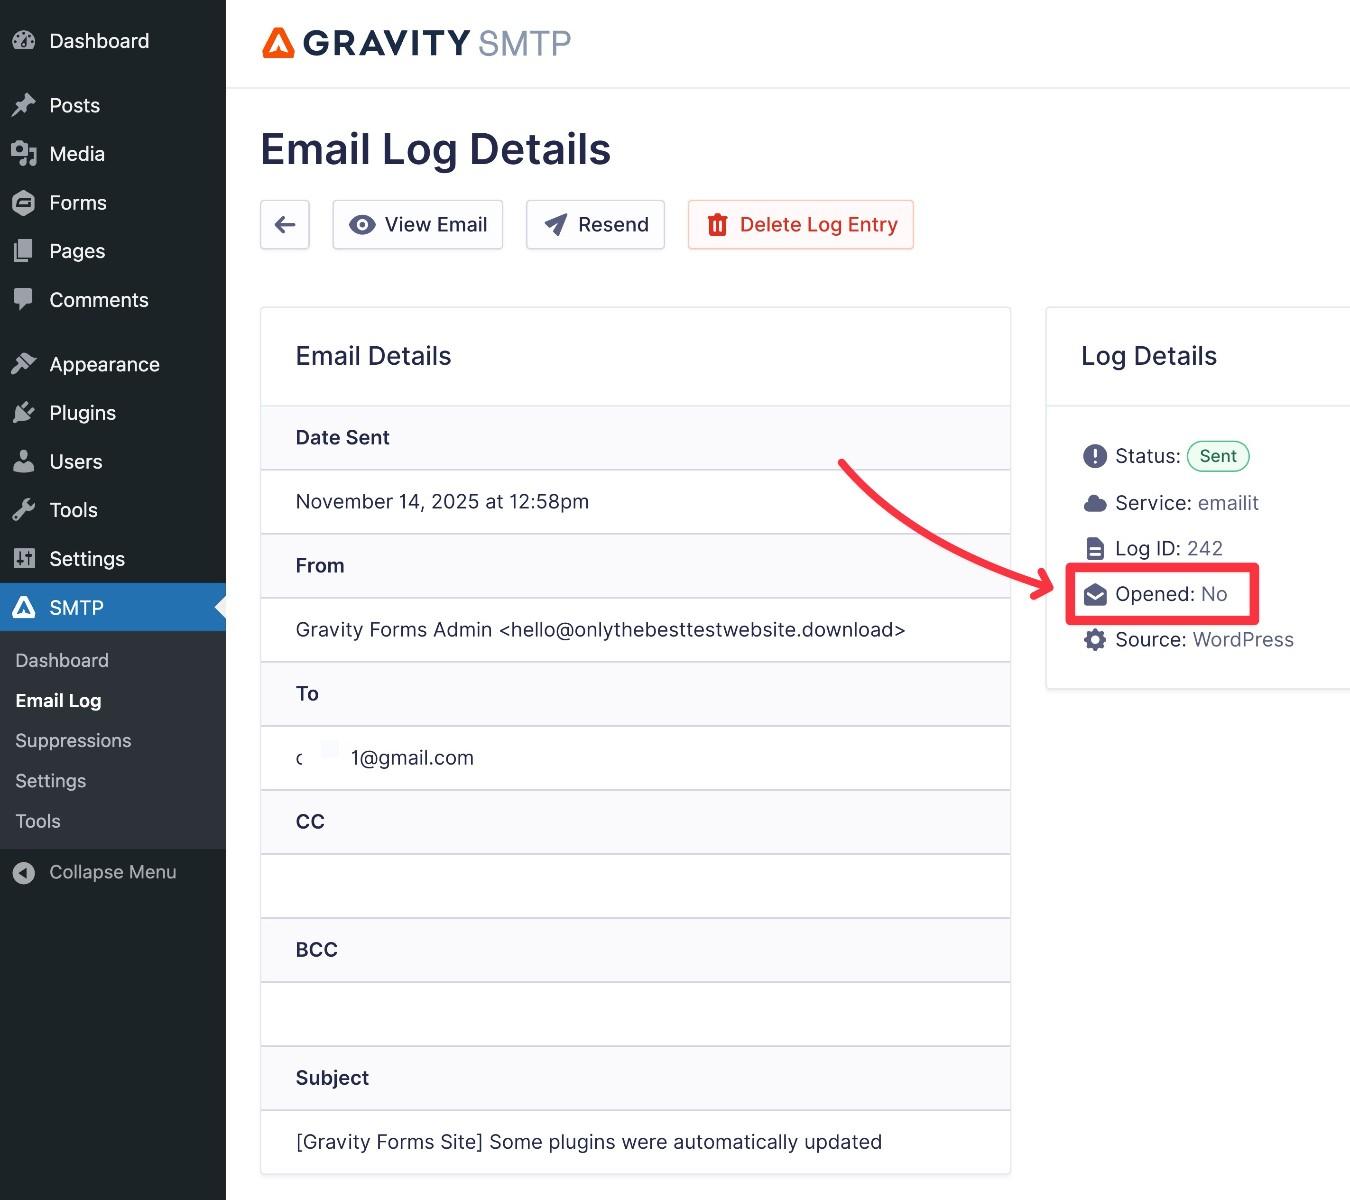Switch to the Suppressions page
This screenshot has height=1200, width=1350.
tap(72, 740)
